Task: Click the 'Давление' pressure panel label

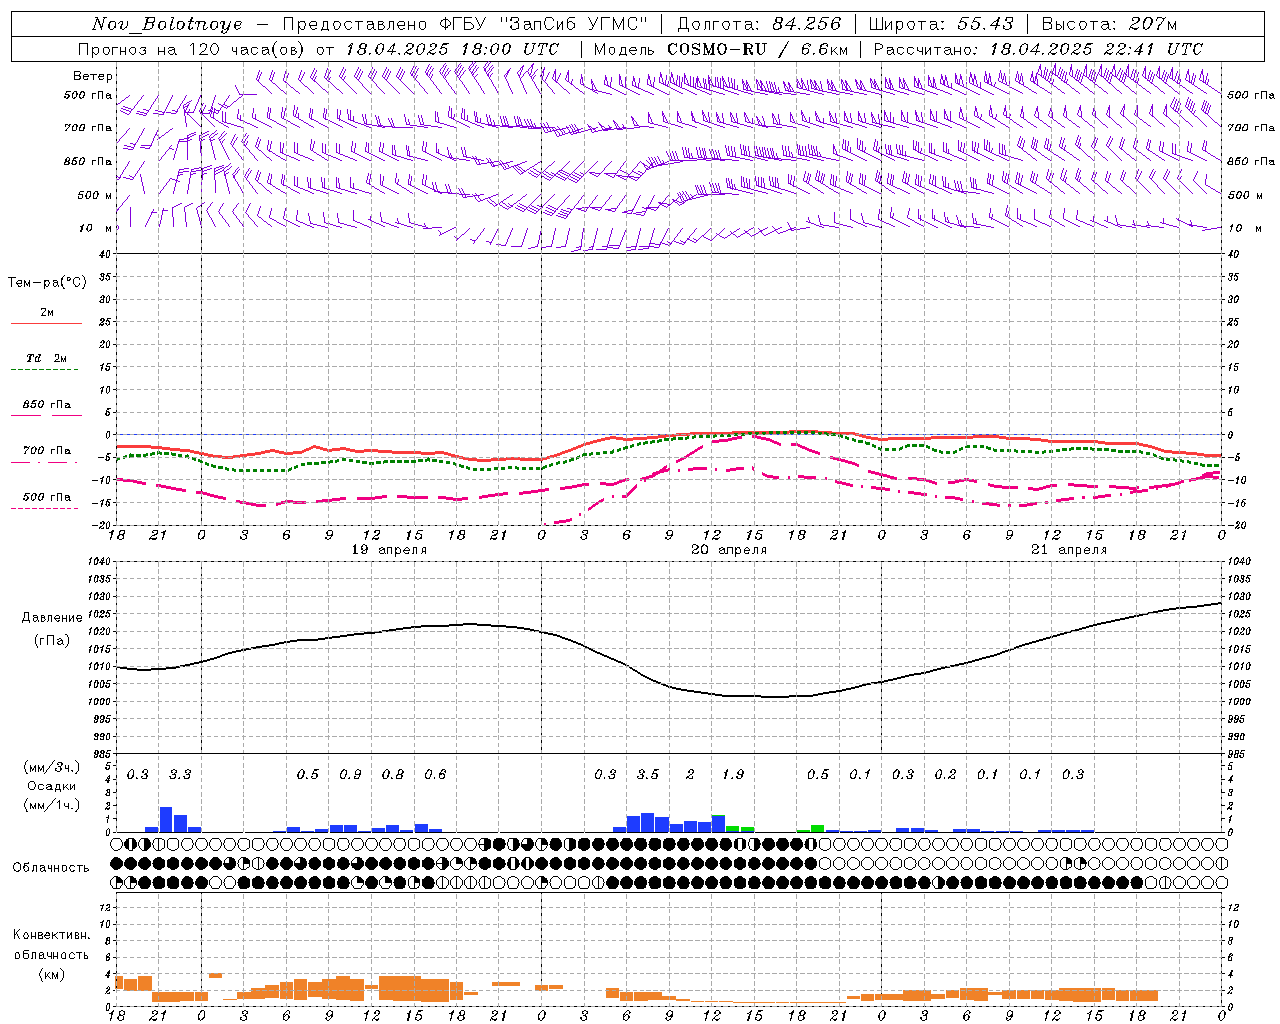Action: coord(52,618)
